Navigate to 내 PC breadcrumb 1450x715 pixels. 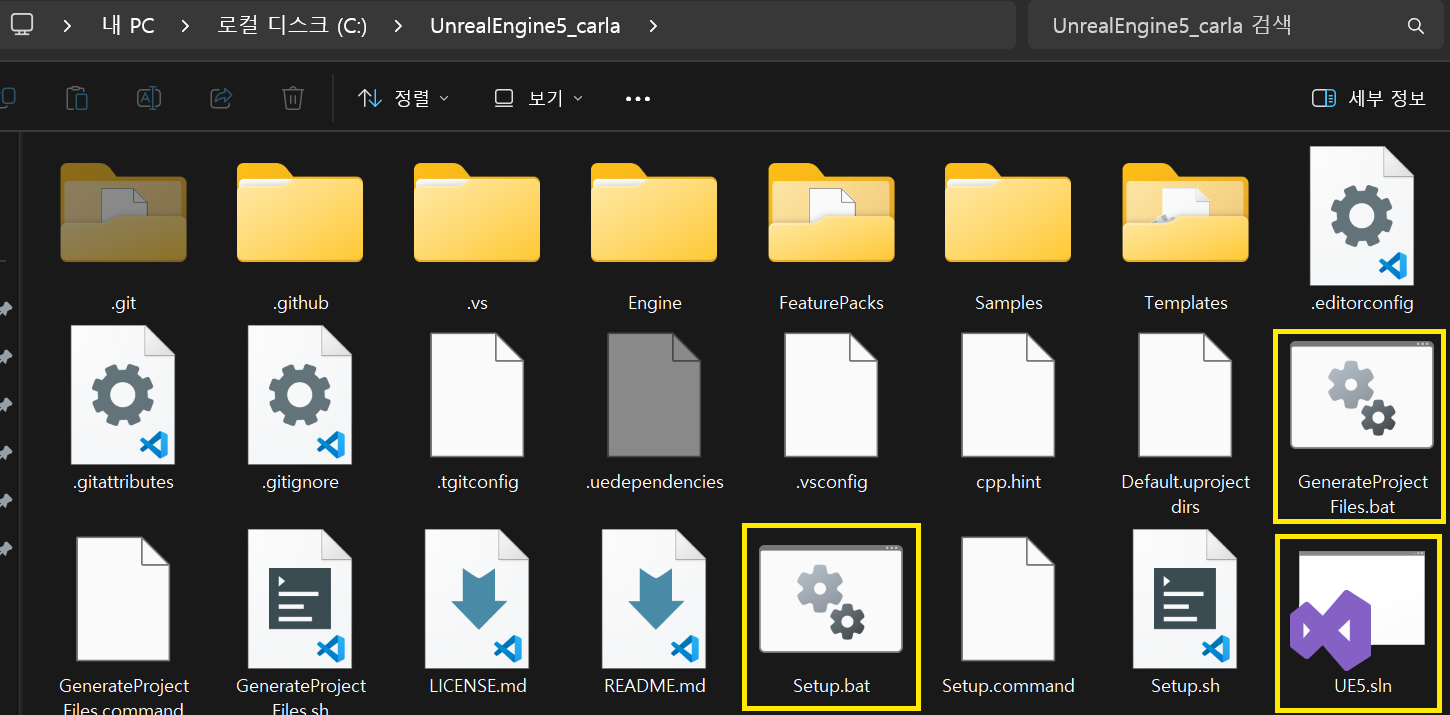click(x=129, y=26)
